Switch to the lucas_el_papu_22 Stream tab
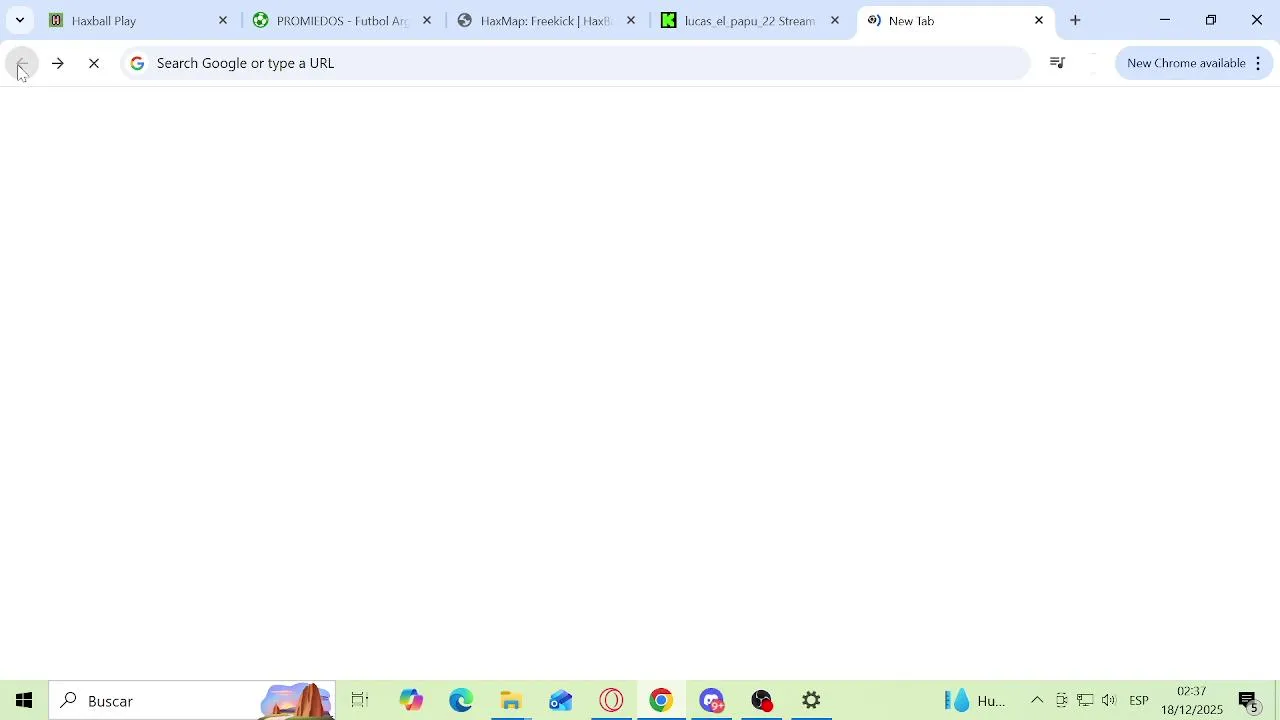The height and width of the screenshot is (720, 1280). pos(750,20)
